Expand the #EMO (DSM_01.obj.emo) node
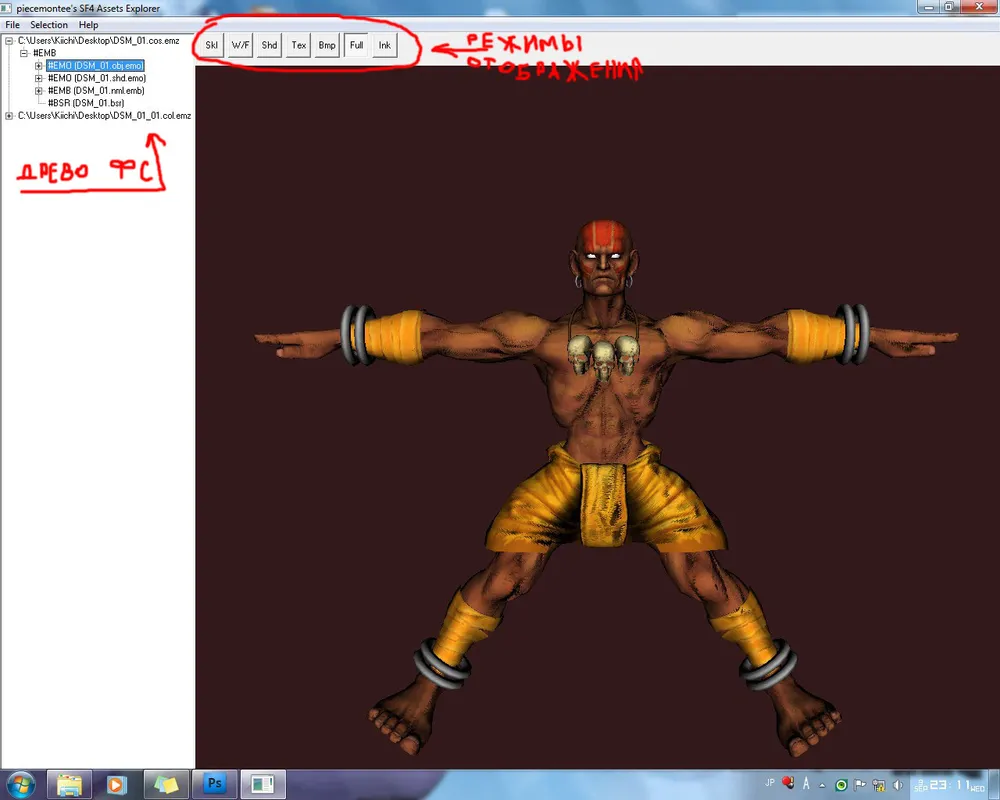 click(x=38, y=66)
